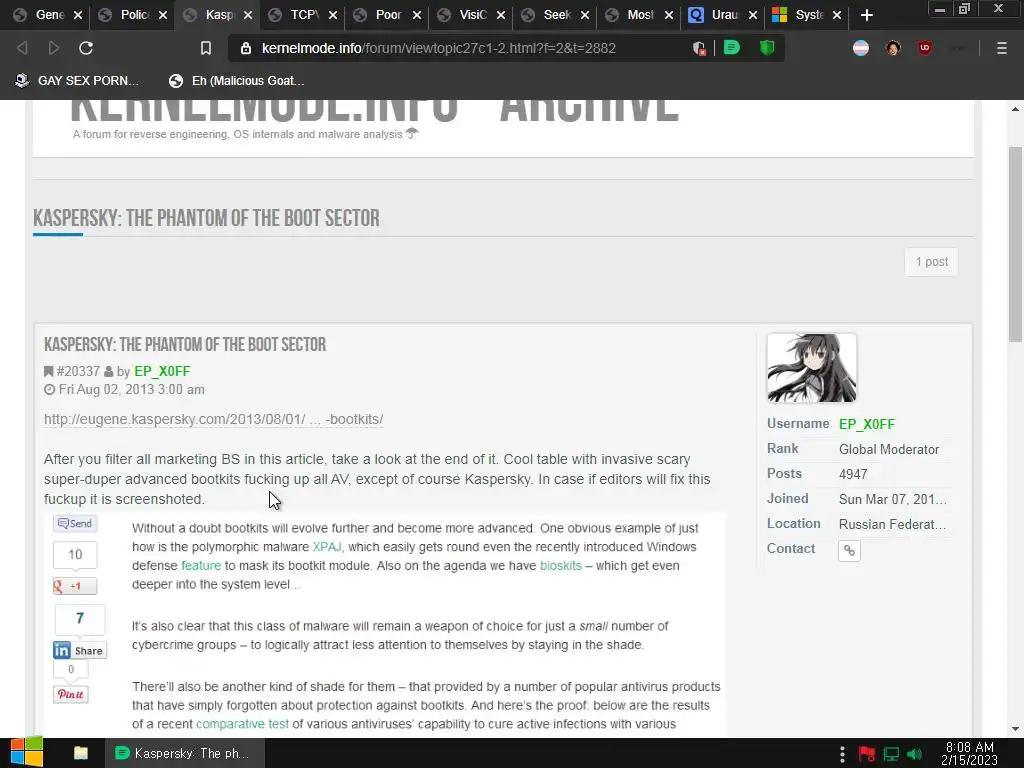Click the green chat extension icon in address bar

pos(731,48)
